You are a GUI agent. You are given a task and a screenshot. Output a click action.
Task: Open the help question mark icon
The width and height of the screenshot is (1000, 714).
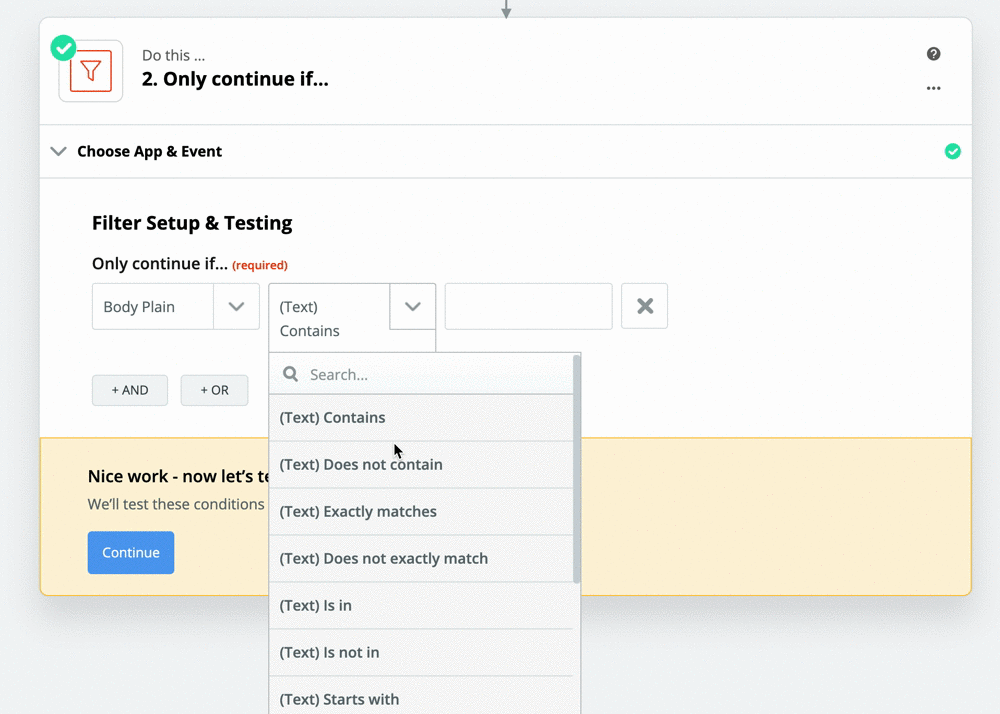point(933,54)
